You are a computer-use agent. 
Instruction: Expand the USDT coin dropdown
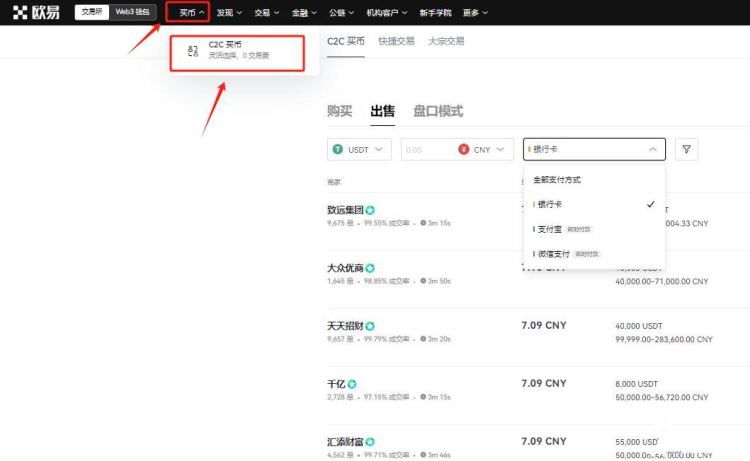click(359, 149)
